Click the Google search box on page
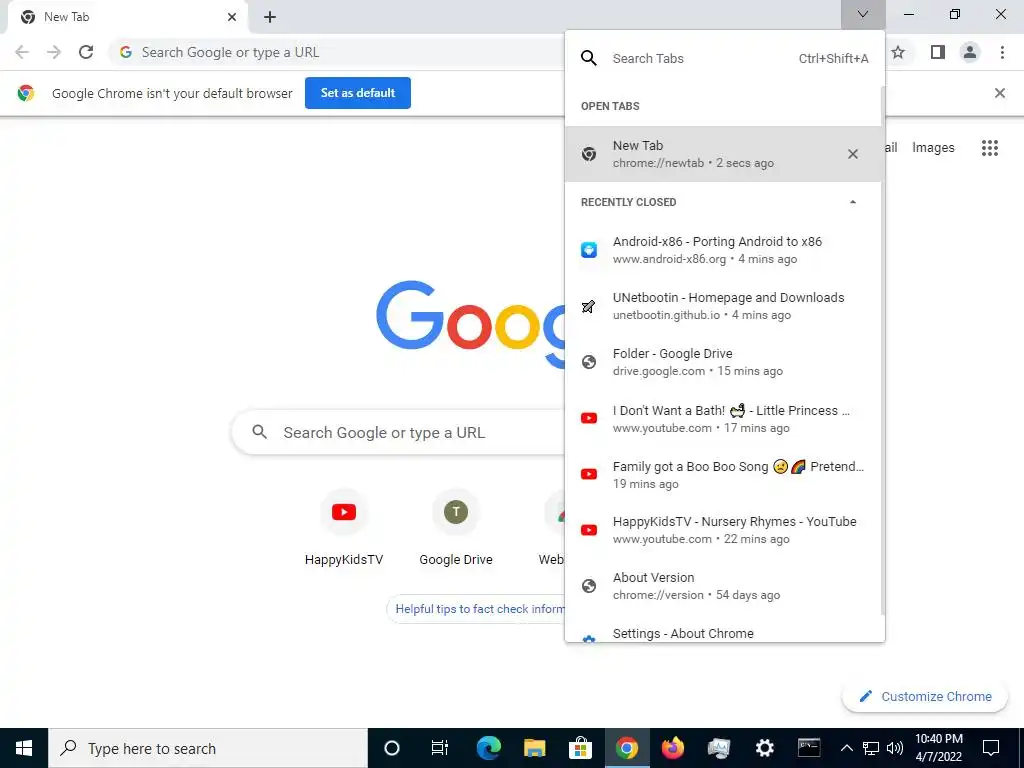 [398, 432]
